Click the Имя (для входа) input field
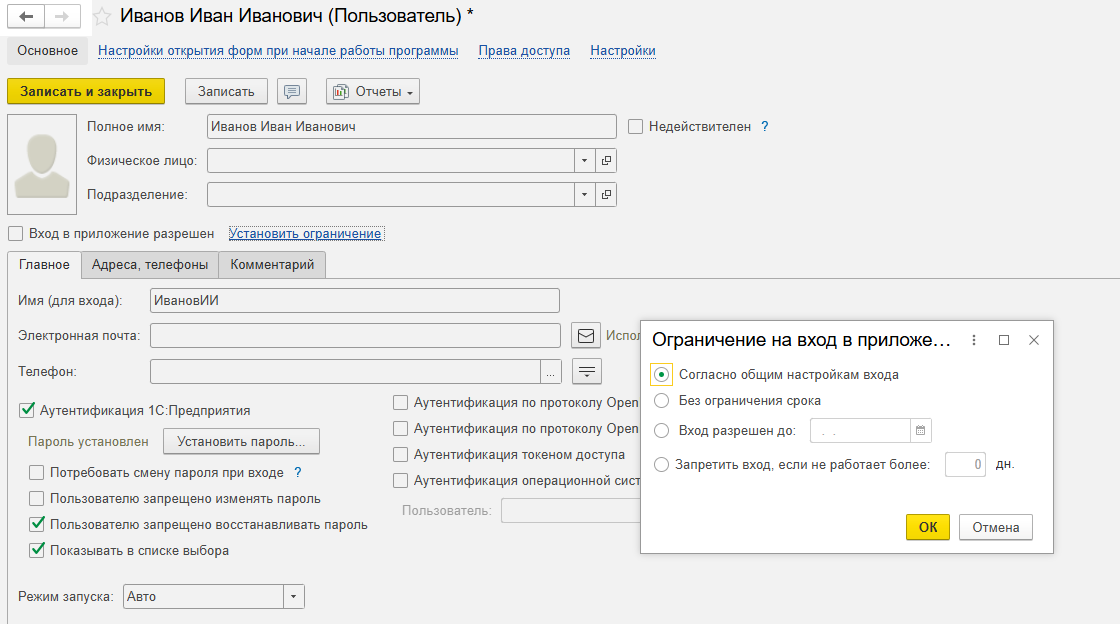 354,301
